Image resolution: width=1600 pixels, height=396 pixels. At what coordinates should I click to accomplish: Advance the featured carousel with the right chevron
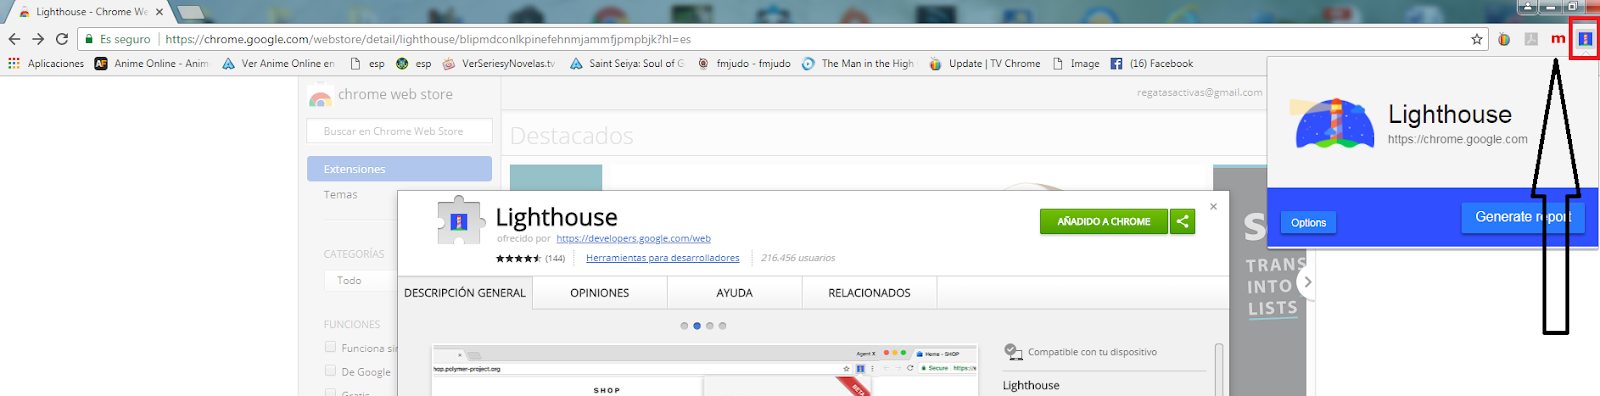pos(1307,282)
